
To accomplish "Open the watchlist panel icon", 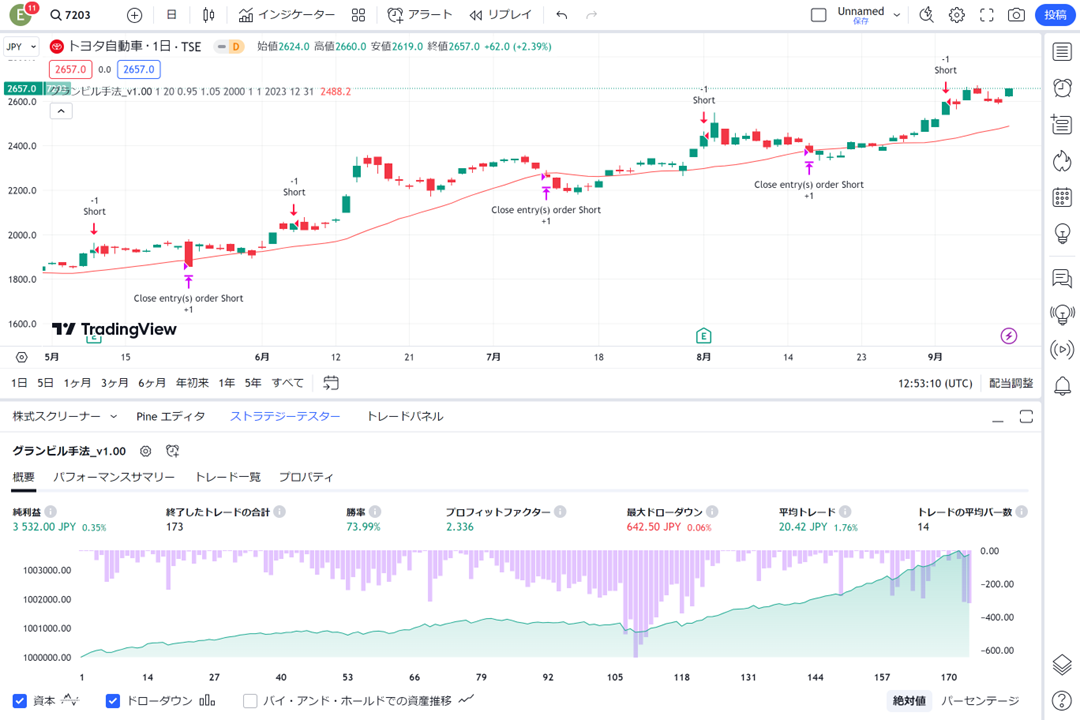I will click(1062, 52).
